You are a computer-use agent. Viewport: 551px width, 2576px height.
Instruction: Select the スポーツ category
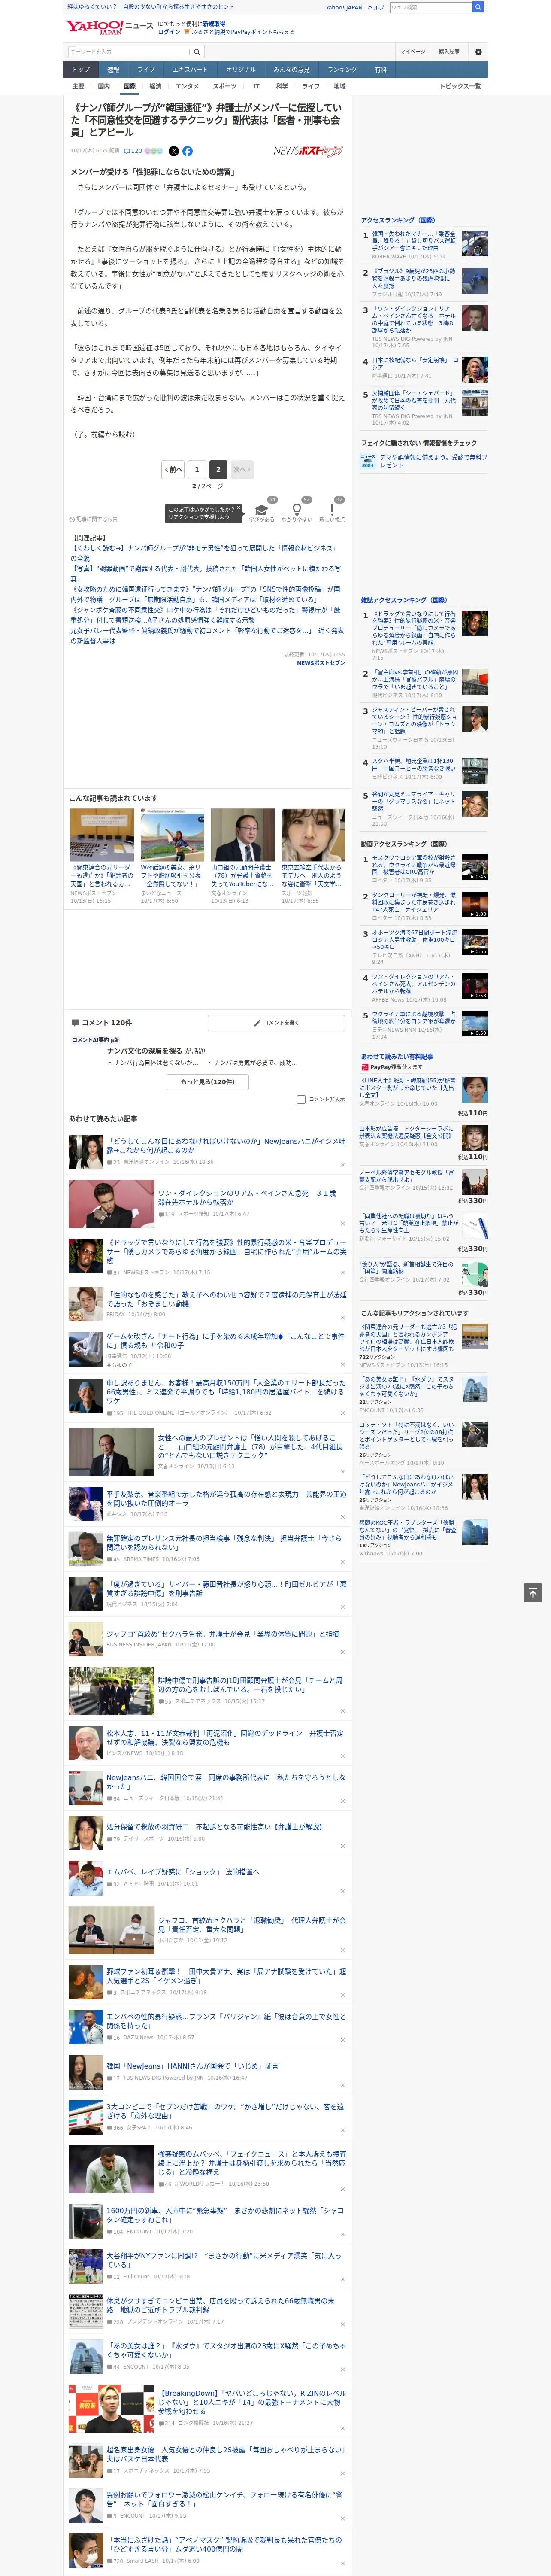pos(225,86)
